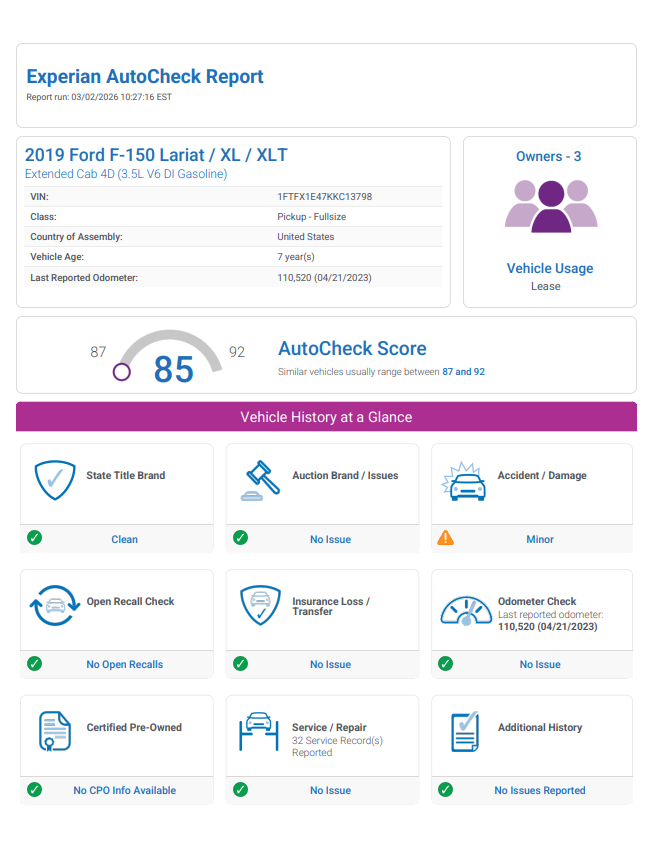Click the Vehicle History at a Glance banner
Image resolution: width=651 pixels, height=844 pixels.
[x=326, y=417]
